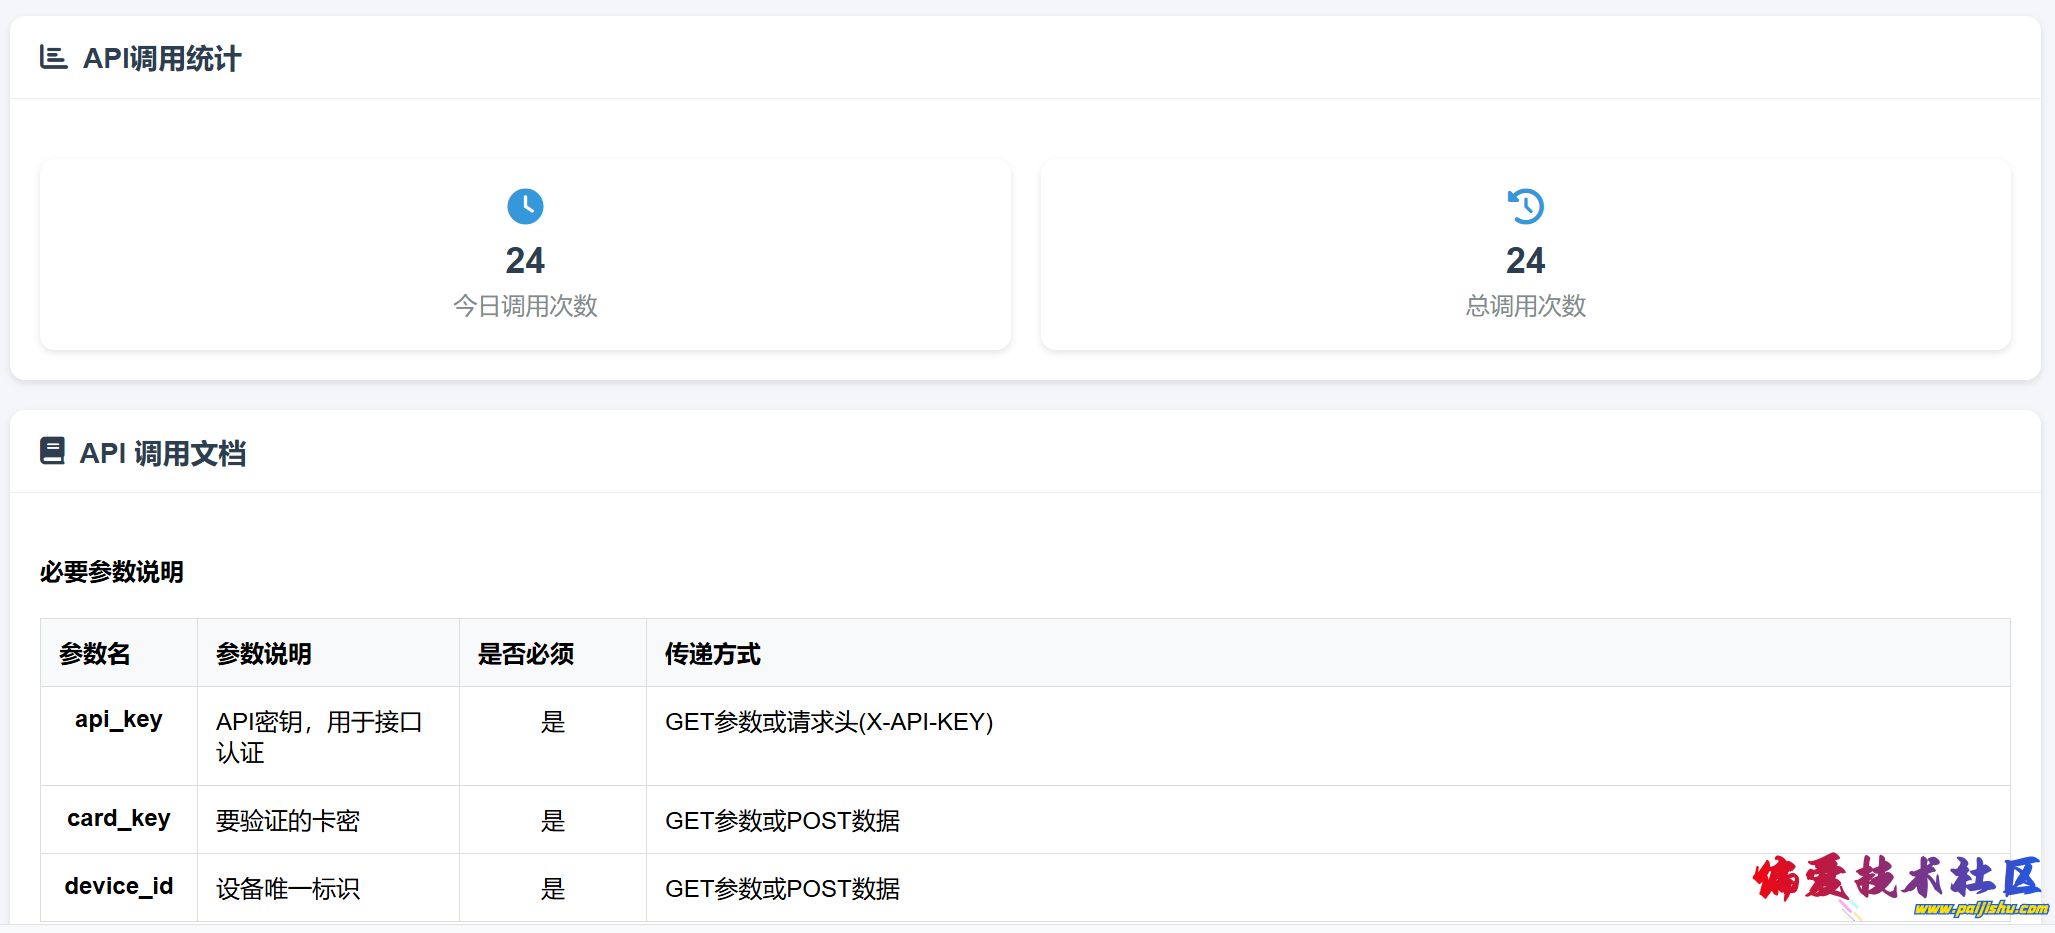Select the API调用统计 section heading

pyautogui.click(x=162, y=59)
